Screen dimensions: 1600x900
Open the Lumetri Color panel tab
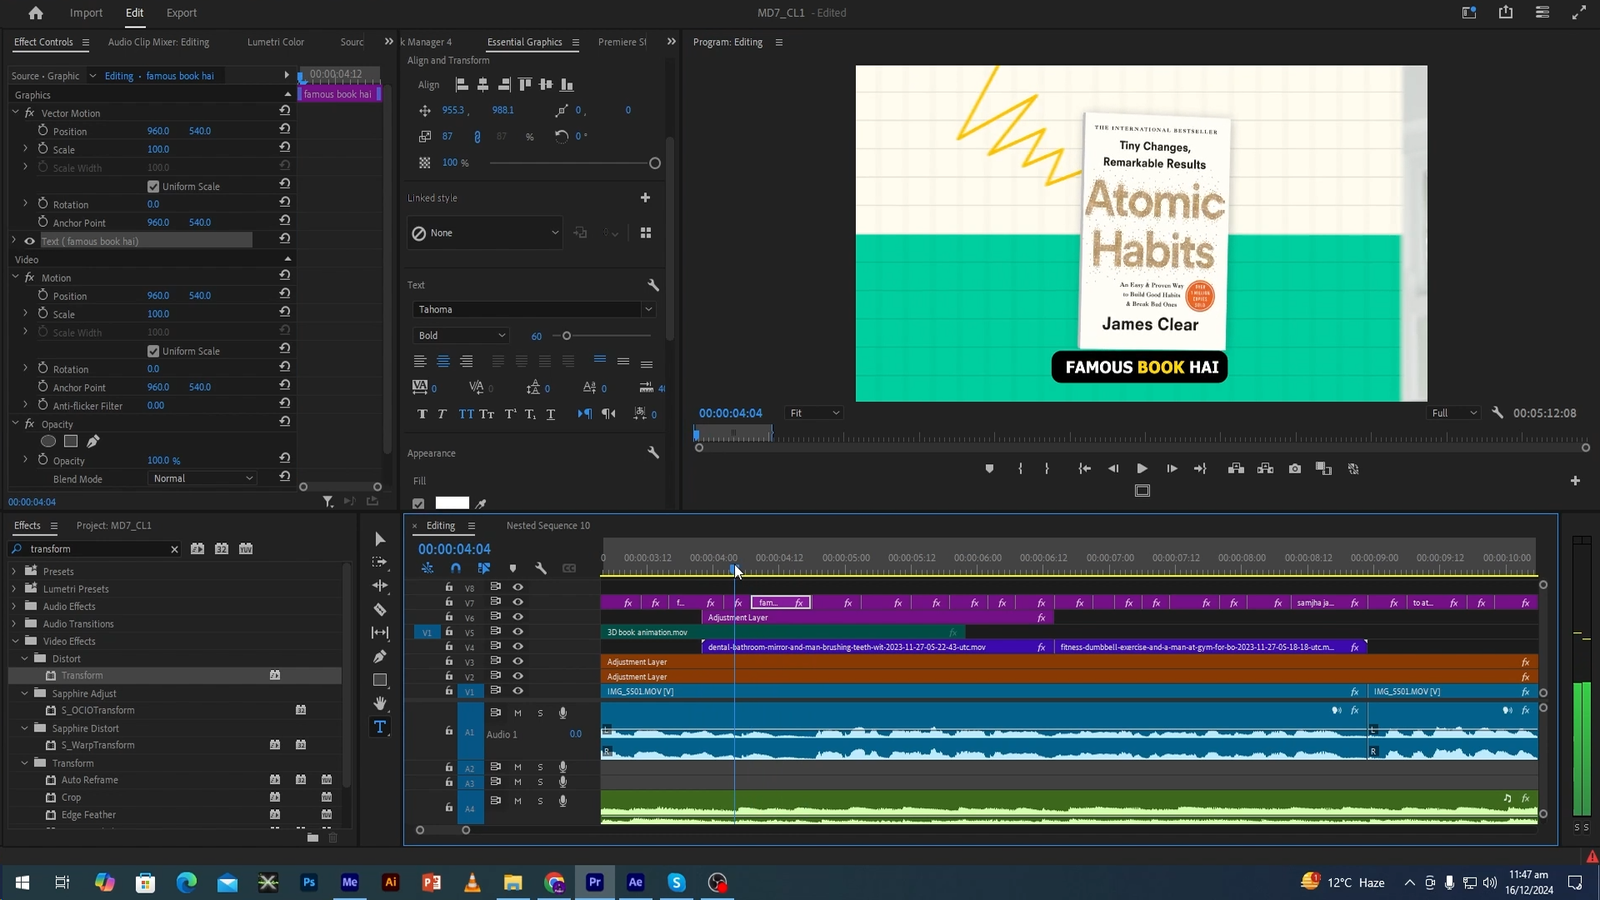[x=276, y=42]
